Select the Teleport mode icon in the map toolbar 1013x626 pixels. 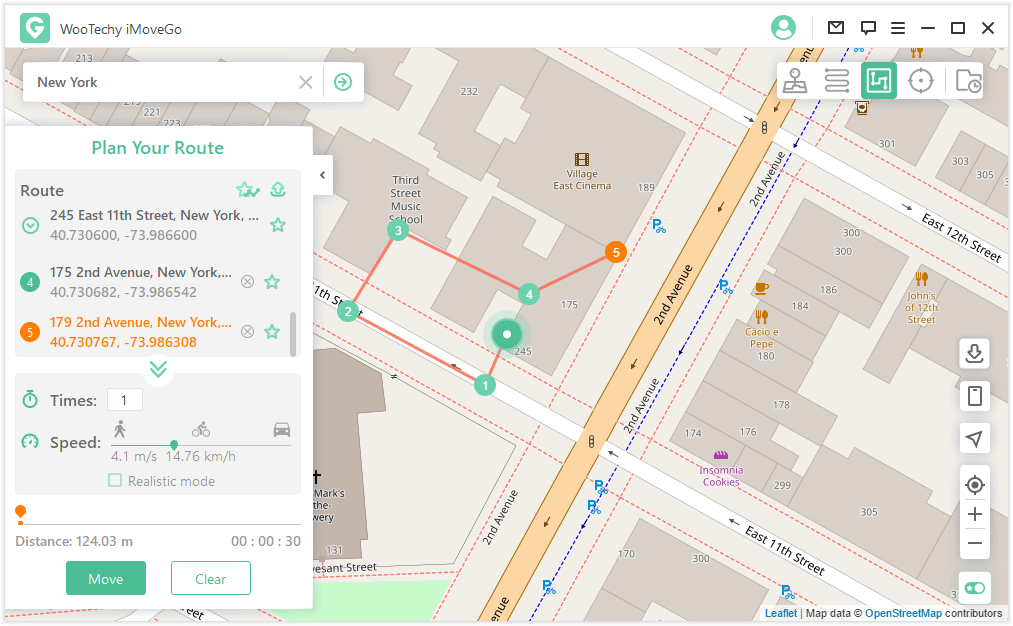point(795,81)
